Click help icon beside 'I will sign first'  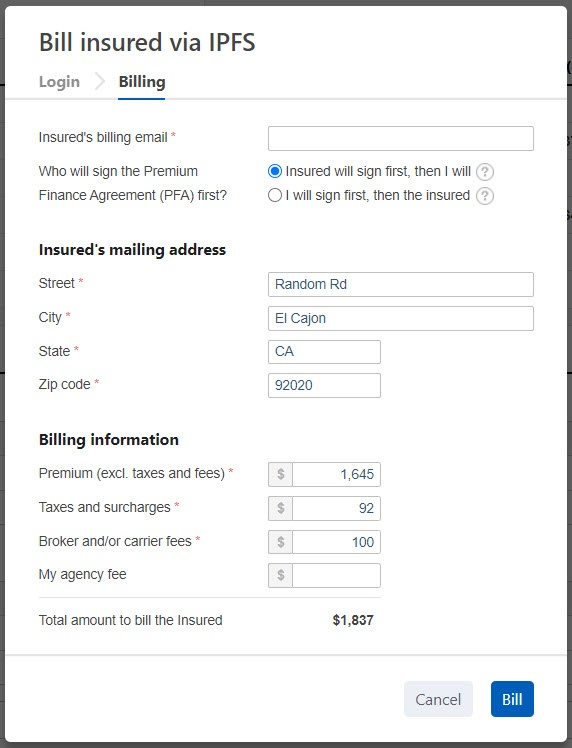[x=485, y=196]
